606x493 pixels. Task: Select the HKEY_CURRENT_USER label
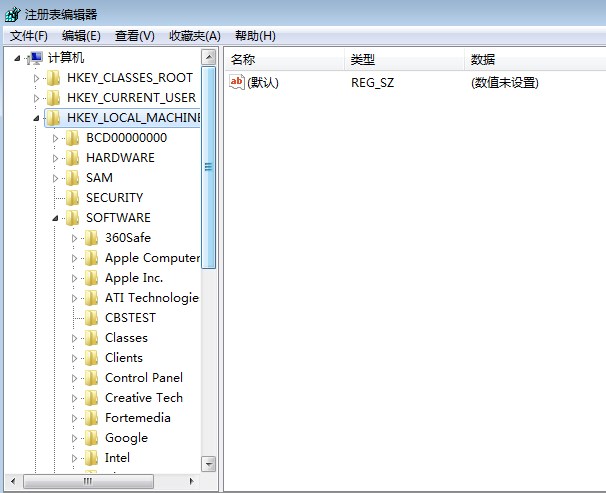[131, 98]
